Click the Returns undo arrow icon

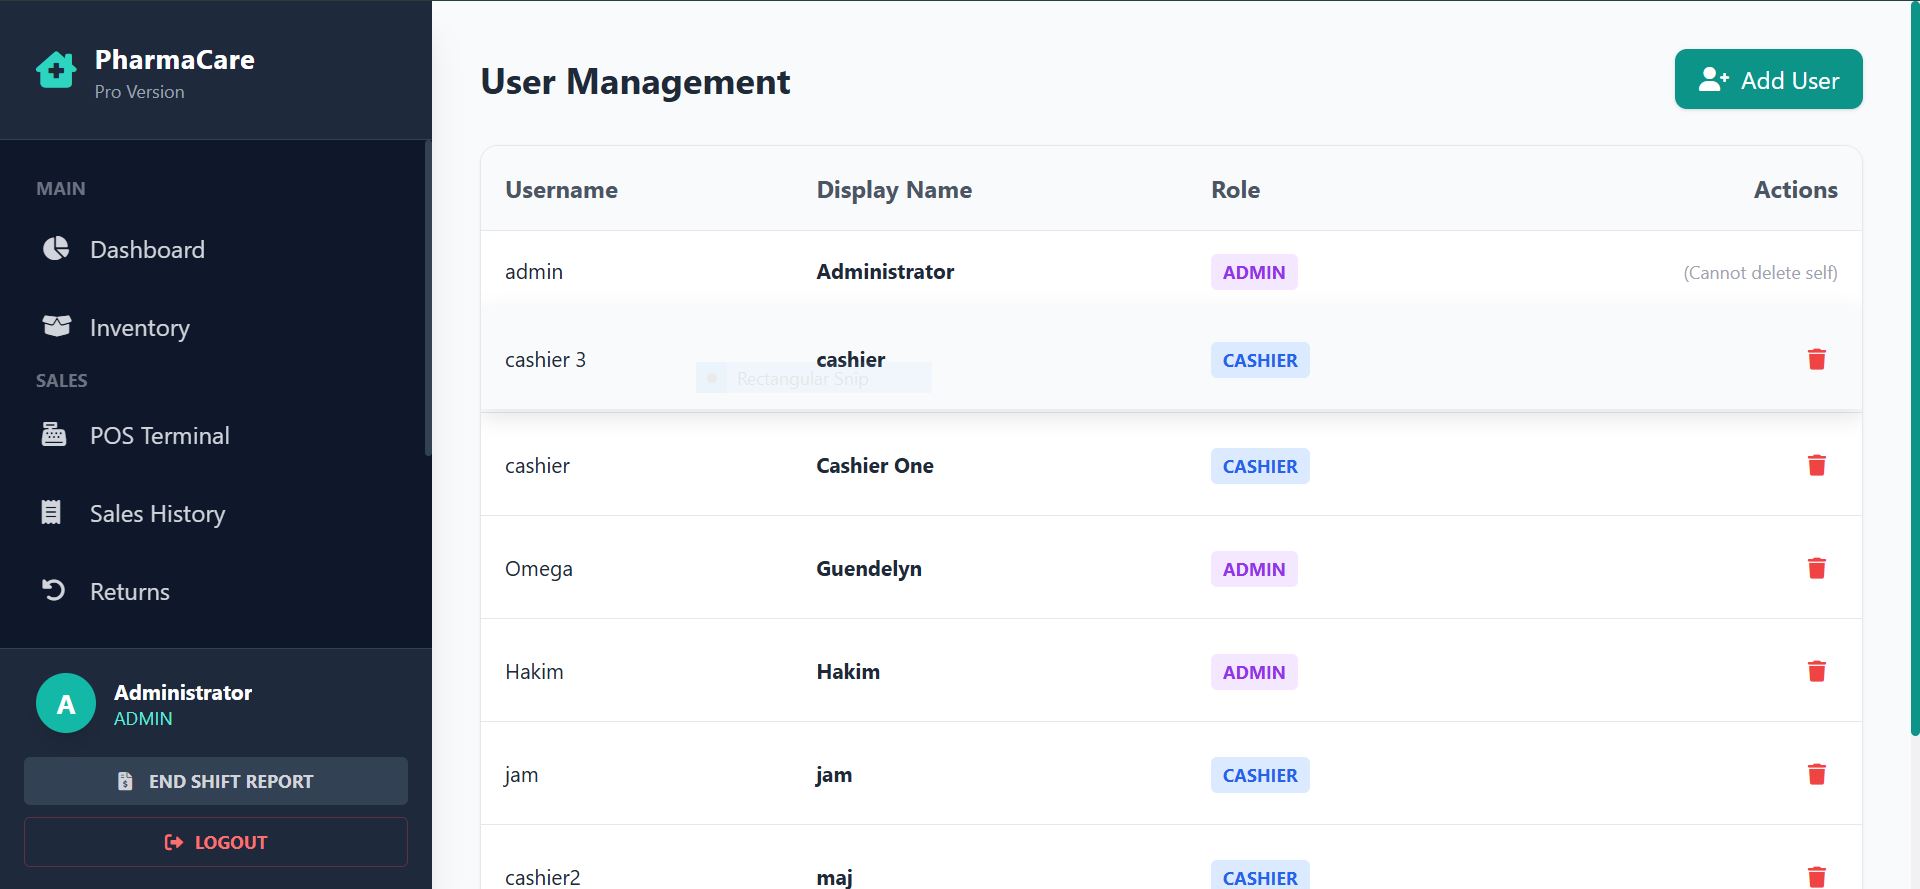(x=54, y=590)
